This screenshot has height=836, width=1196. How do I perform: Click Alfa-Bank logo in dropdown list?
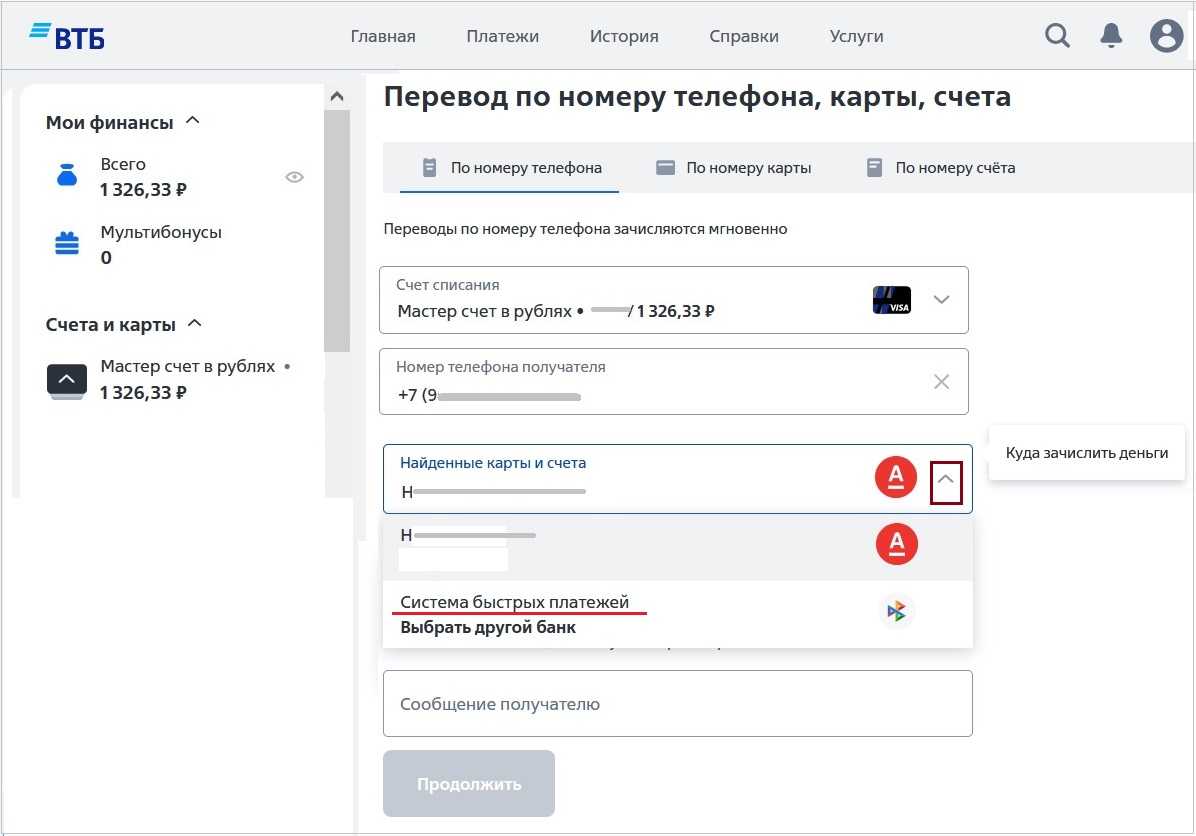[x=896, y=544]
